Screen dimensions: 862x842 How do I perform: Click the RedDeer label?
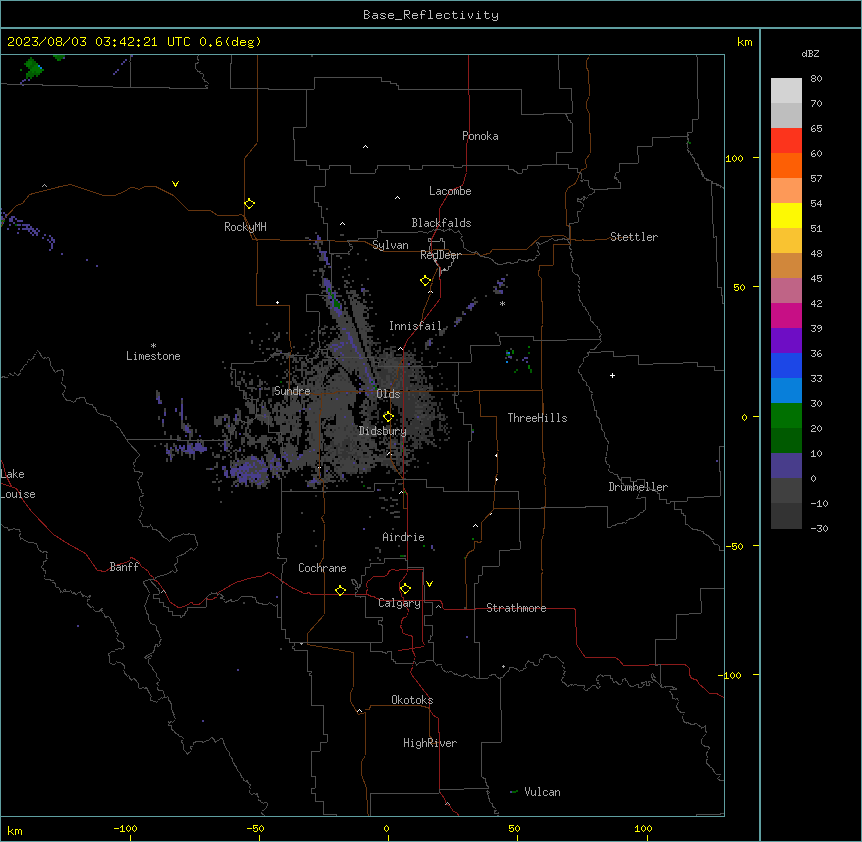(x=440, y=255)
